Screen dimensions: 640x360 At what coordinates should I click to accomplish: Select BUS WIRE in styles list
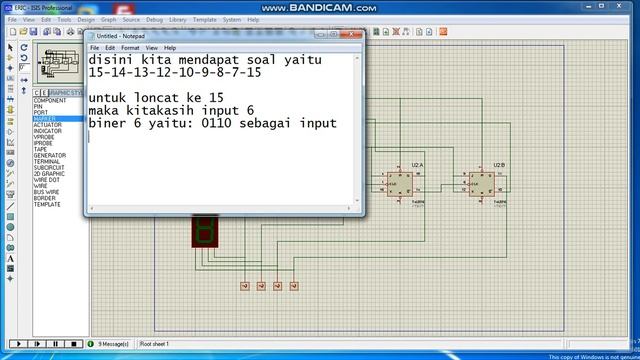click(47, 192)
